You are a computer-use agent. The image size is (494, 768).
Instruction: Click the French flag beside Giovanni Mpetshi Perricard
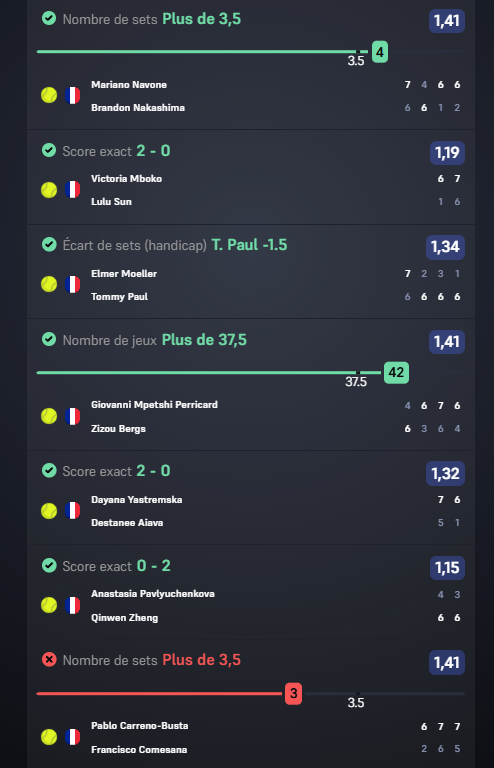pyautogui.click(x=72, y=416)
